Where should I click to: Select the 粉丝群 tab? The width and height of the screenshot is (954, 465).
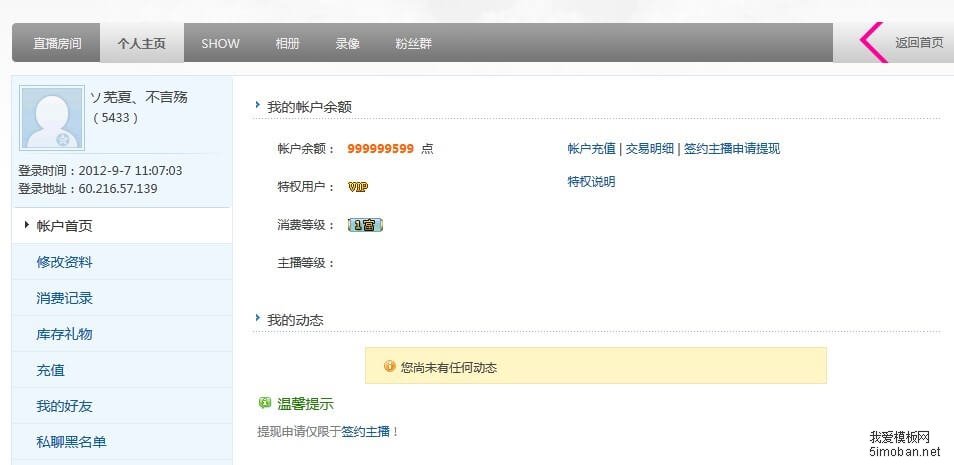(x=413, y=44)
